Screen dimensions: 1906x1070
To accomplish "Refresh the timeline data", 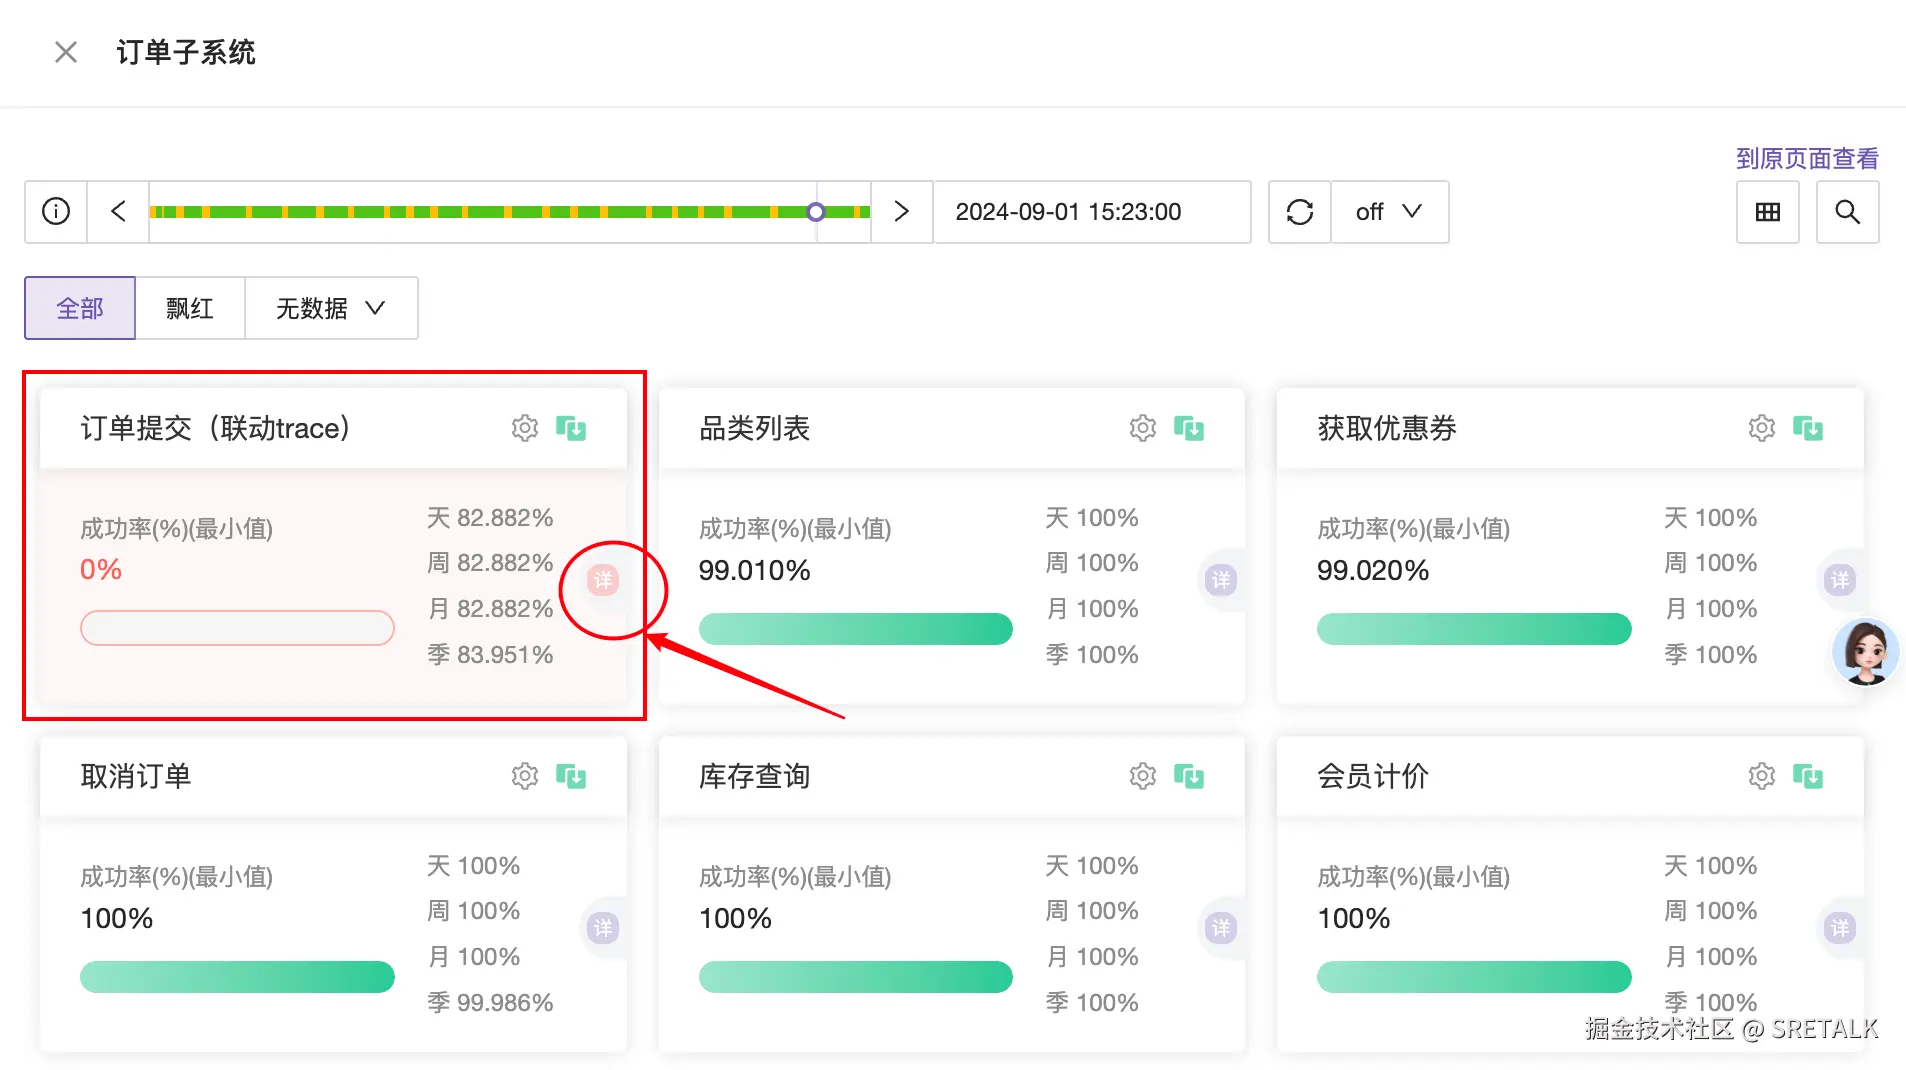I will click(x=1299, y=211).
